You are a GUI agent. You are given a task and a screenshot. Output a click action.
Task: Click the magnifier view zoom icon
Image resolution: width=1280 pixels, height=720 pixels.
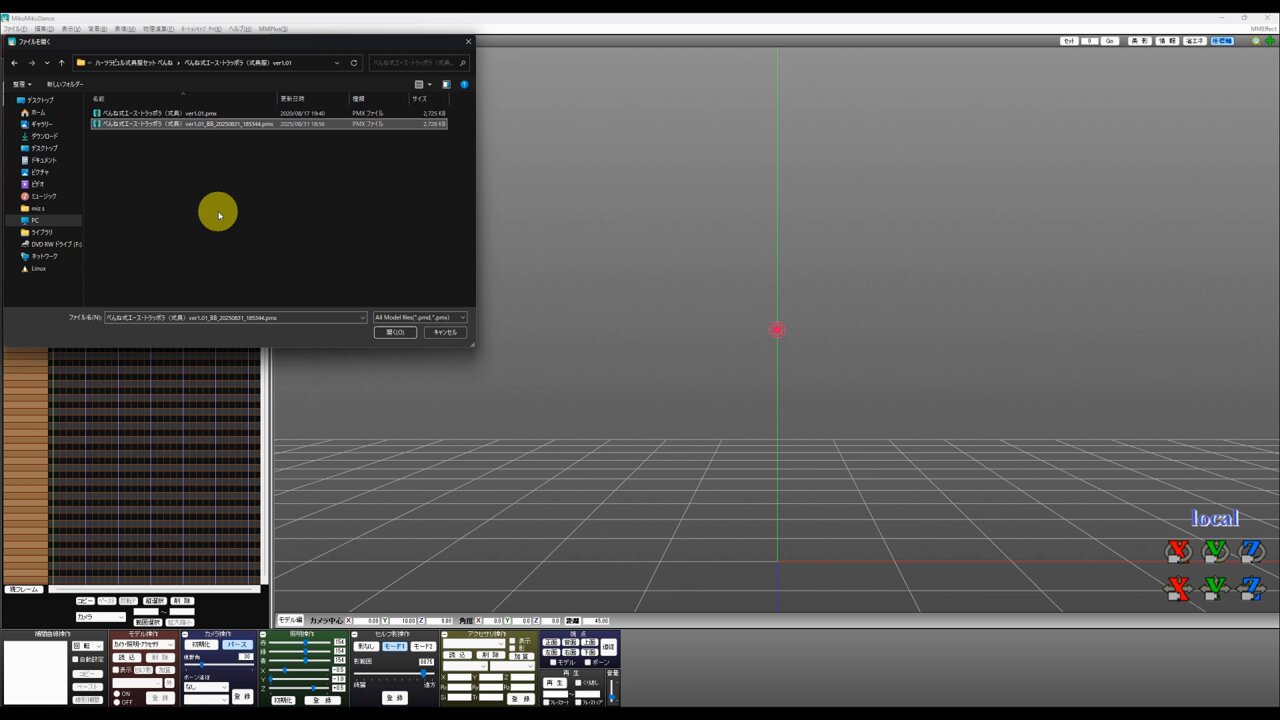point(1257,41)
